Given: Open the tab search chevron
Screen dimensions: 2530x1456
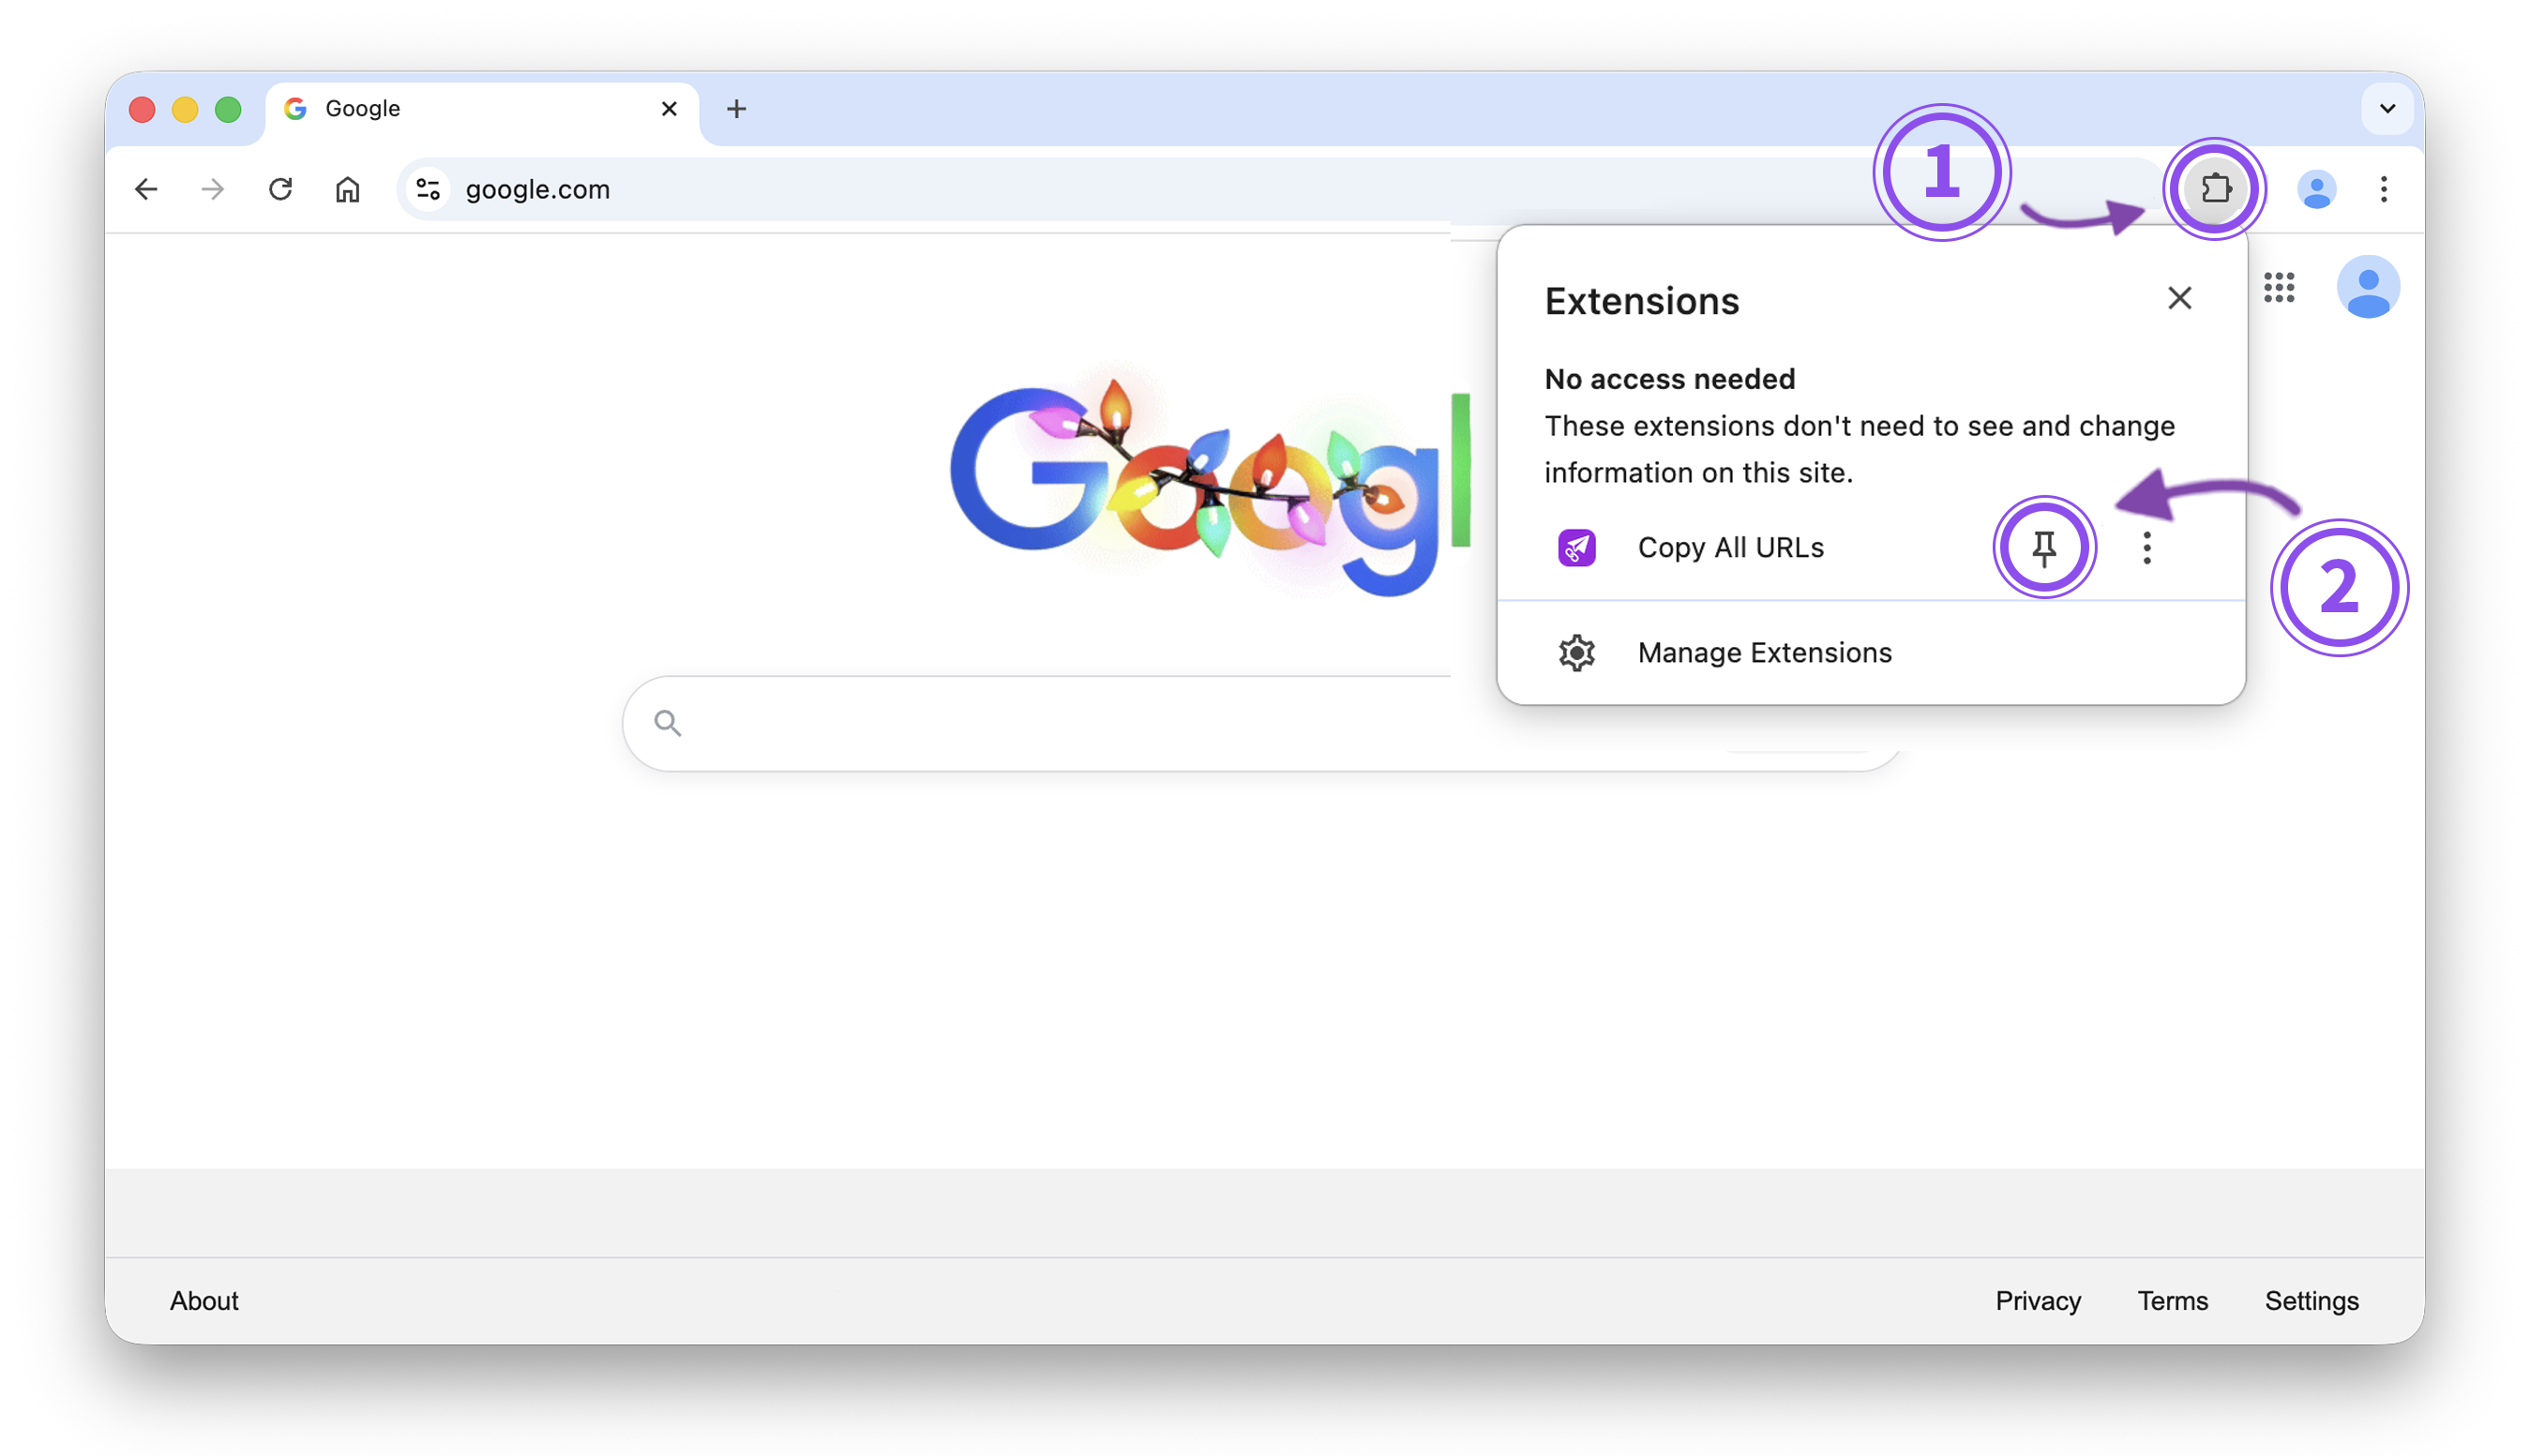Looking at the screenshot, I should [2387, 108].
